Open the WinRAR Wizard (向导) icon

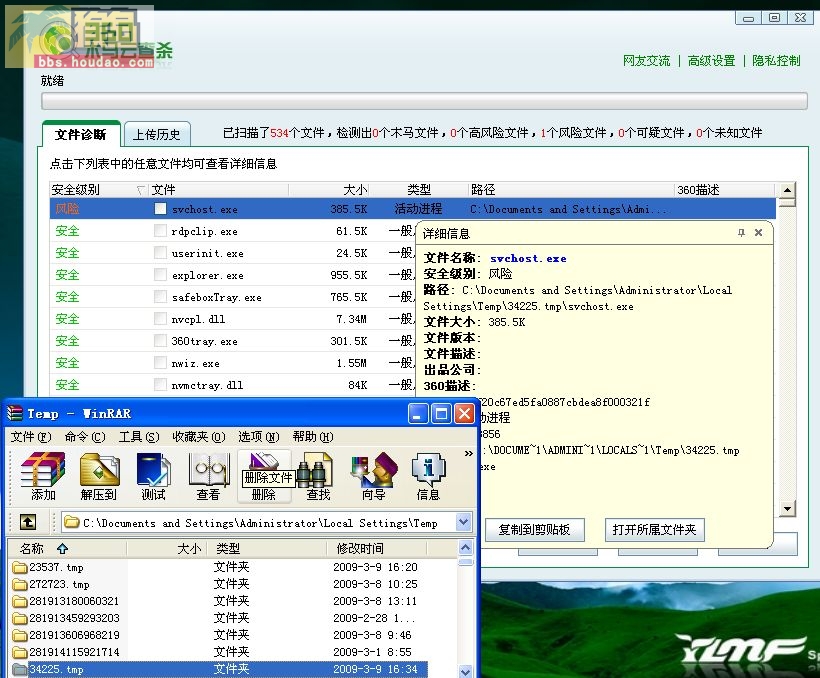373,476
